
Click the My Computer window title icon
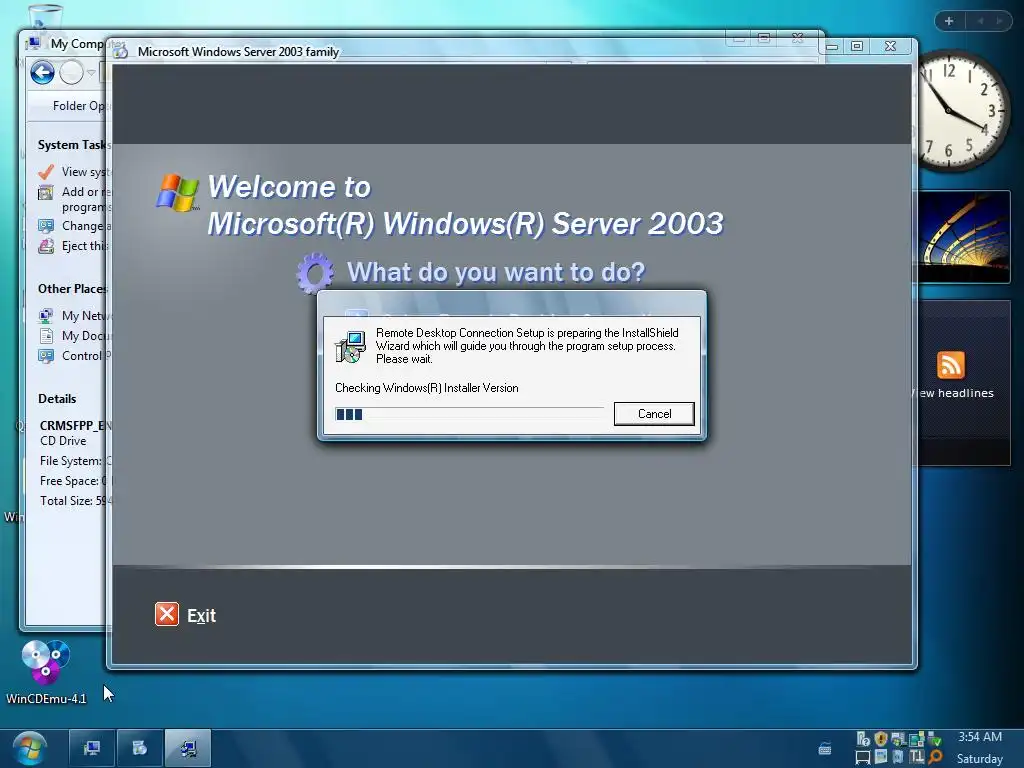(x=33, y=43)
